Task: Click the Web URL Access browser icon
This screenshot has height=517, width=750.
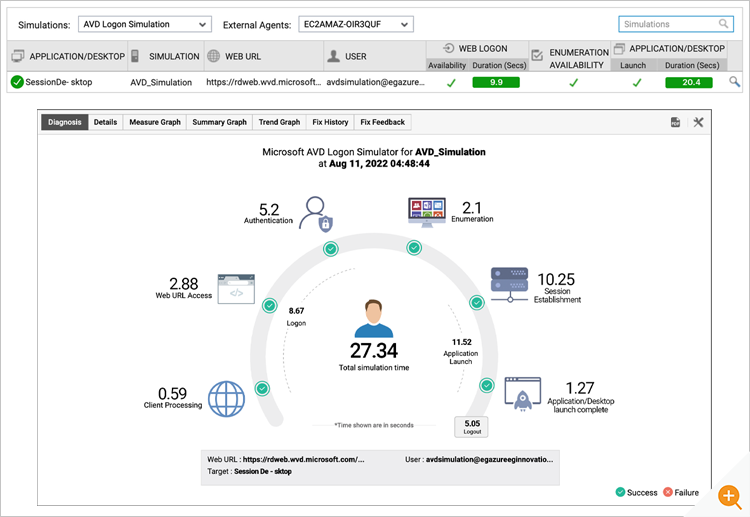Action: (x=236, y=289)
